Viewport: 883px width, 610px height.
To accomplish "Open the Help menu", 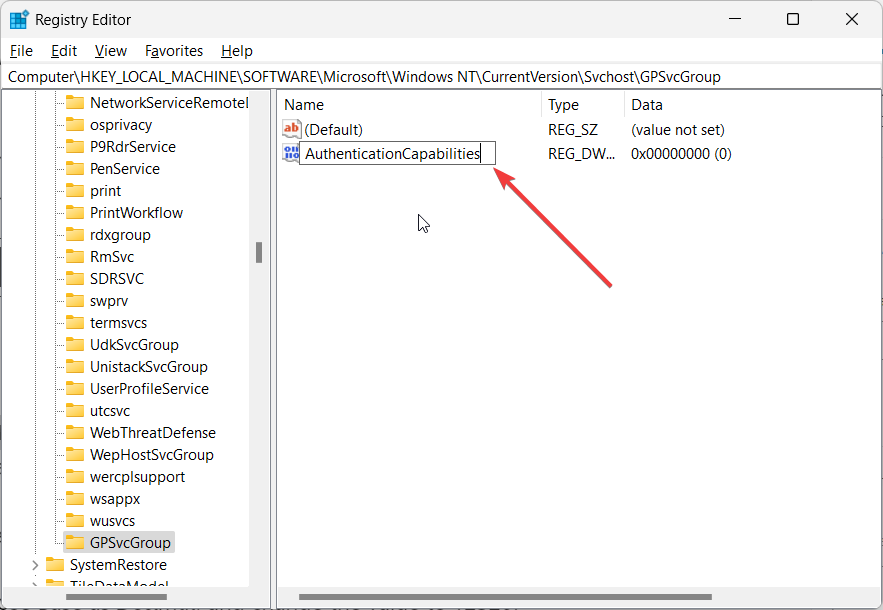I will tap(237, 51).
